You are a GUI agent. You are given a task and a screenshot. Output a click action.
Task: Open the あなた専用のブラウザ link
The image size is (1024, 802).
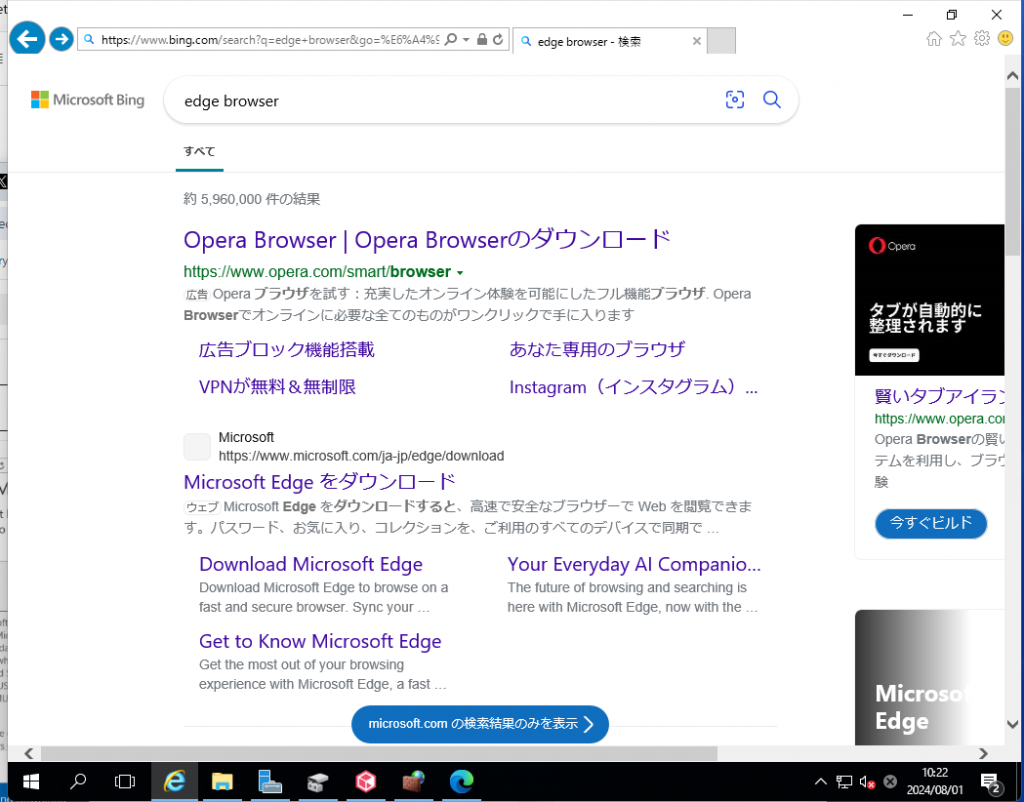click(x=597, y=349)
